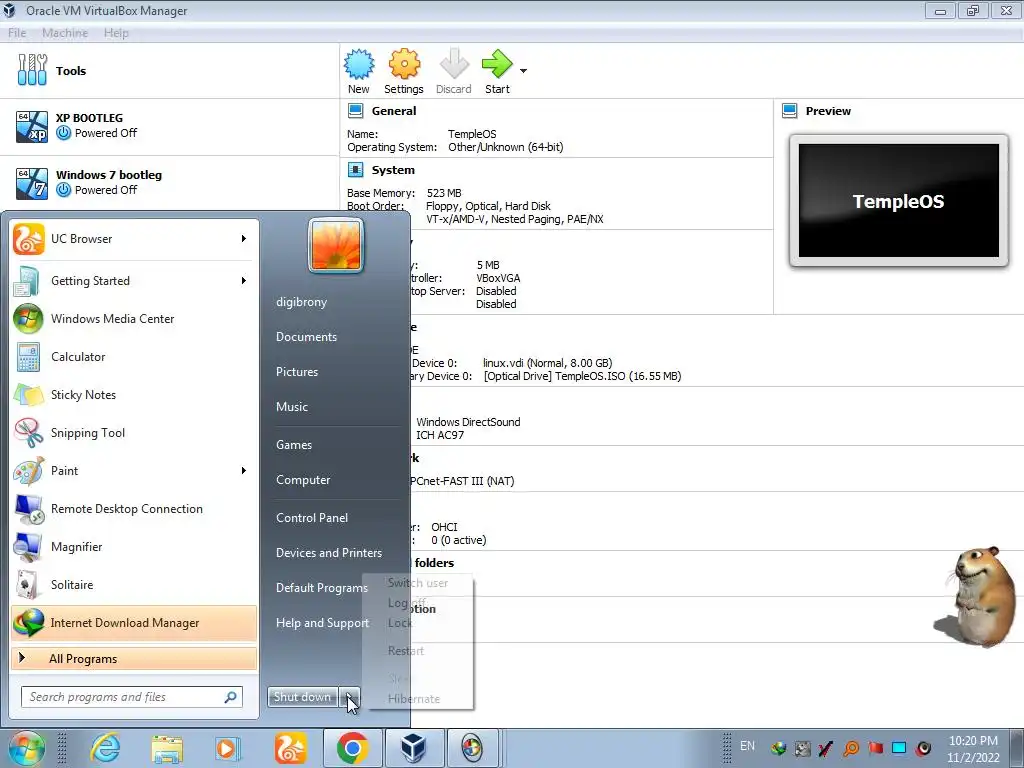Open Computer from Start menu

point(303,480)
